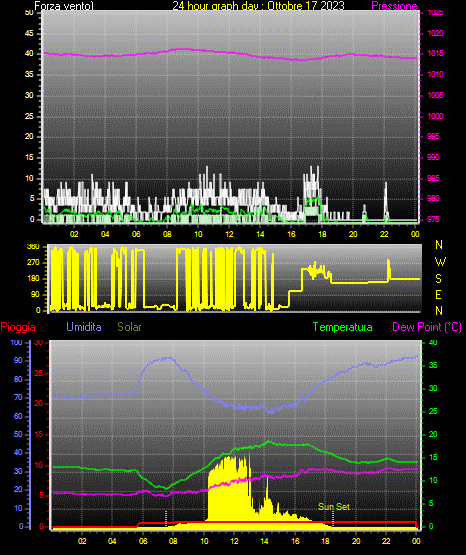466x555 pixels.
Task: Select the 'Dew Point (°C)' legend label
Action: [427, 327]
